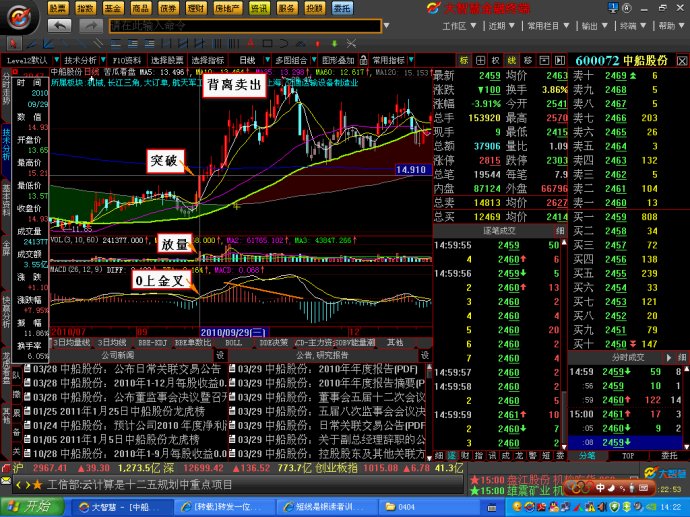Click the 分时成交 panel play arrow

[x=669, y=358]
